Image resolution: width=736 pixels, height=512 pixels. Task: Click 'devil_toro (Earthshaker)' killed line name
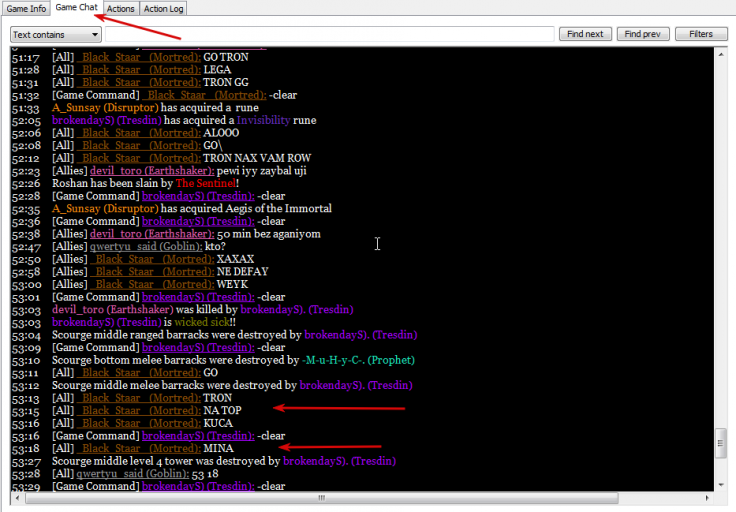tap(113, 310)
